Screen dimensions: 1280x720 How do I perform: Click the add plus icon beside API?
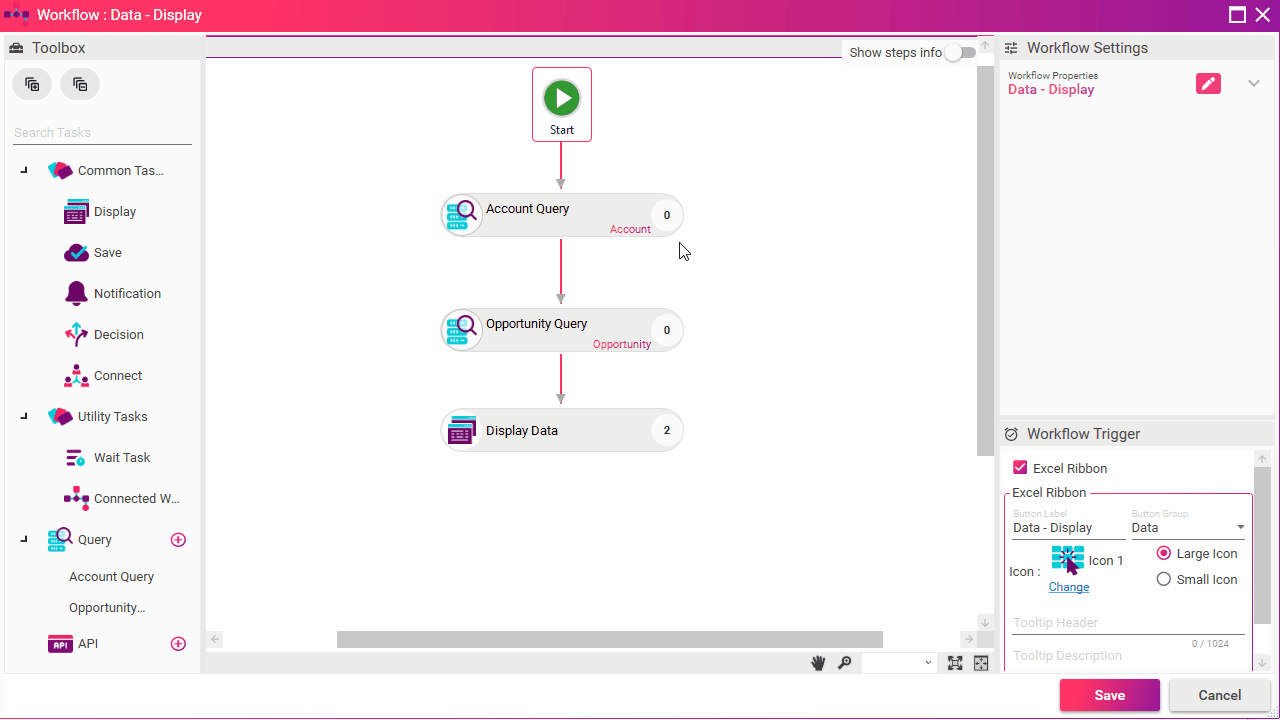tap(178, 644)
